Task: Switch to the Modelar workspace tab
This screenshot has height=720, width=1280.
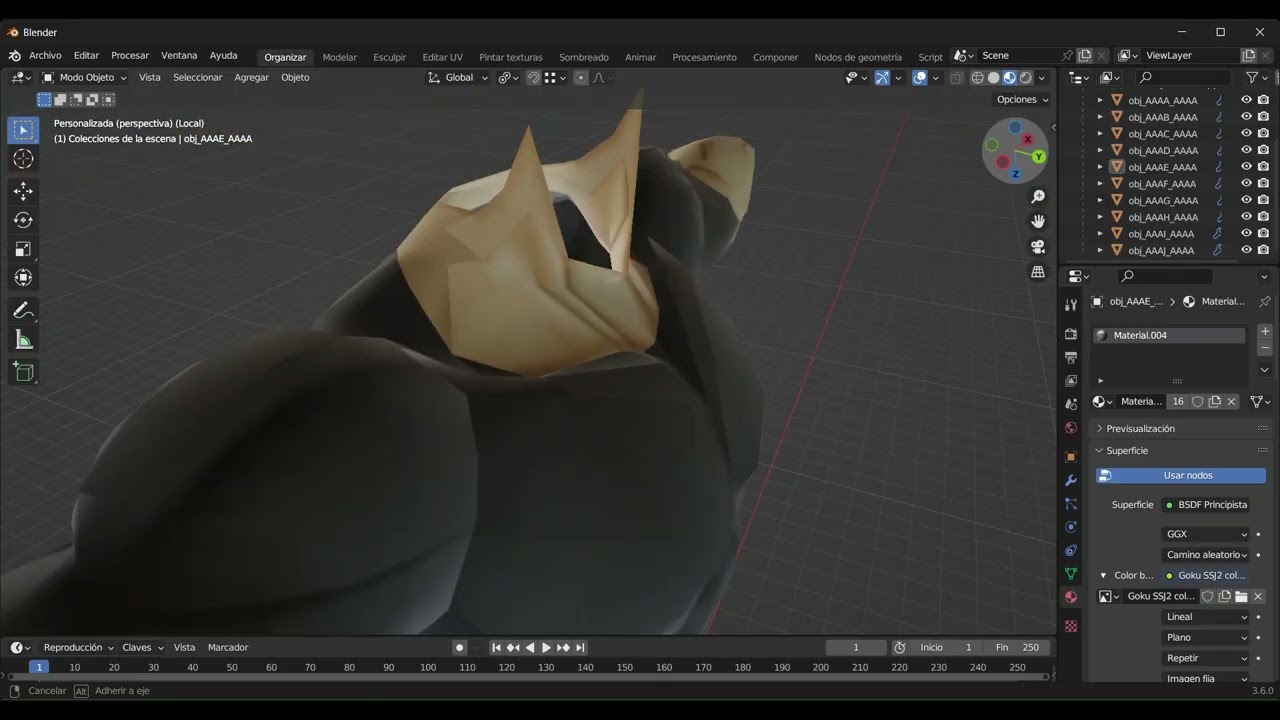Action: pyautogui.click(x=340, y=57)
